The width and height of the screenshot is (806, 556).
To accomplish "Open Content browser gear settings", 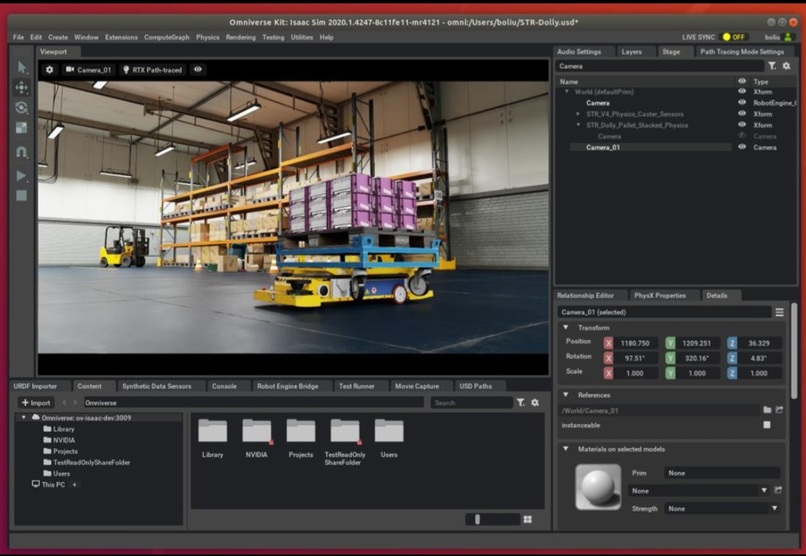I will 535,402.
